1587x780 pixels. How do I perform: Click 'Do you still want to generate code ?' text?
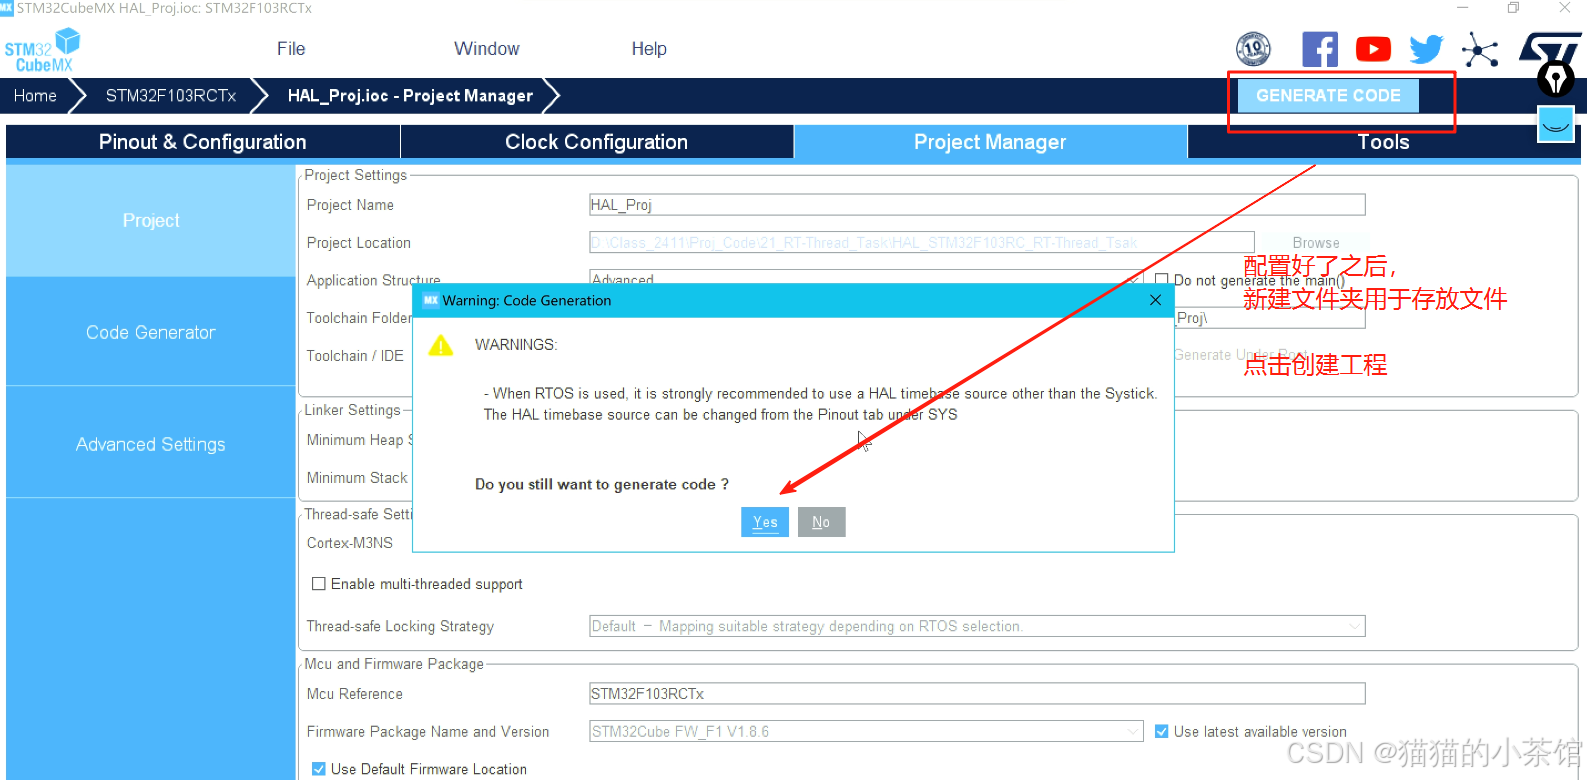[x=602, y=484]
